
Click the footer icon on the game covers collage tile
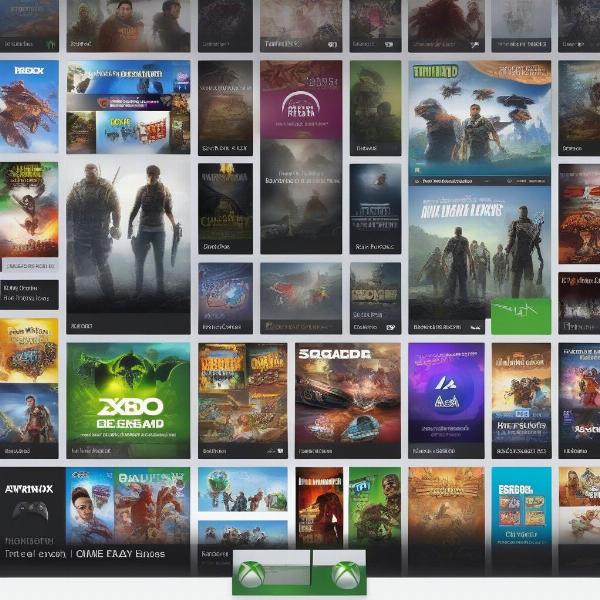[280, 451]
